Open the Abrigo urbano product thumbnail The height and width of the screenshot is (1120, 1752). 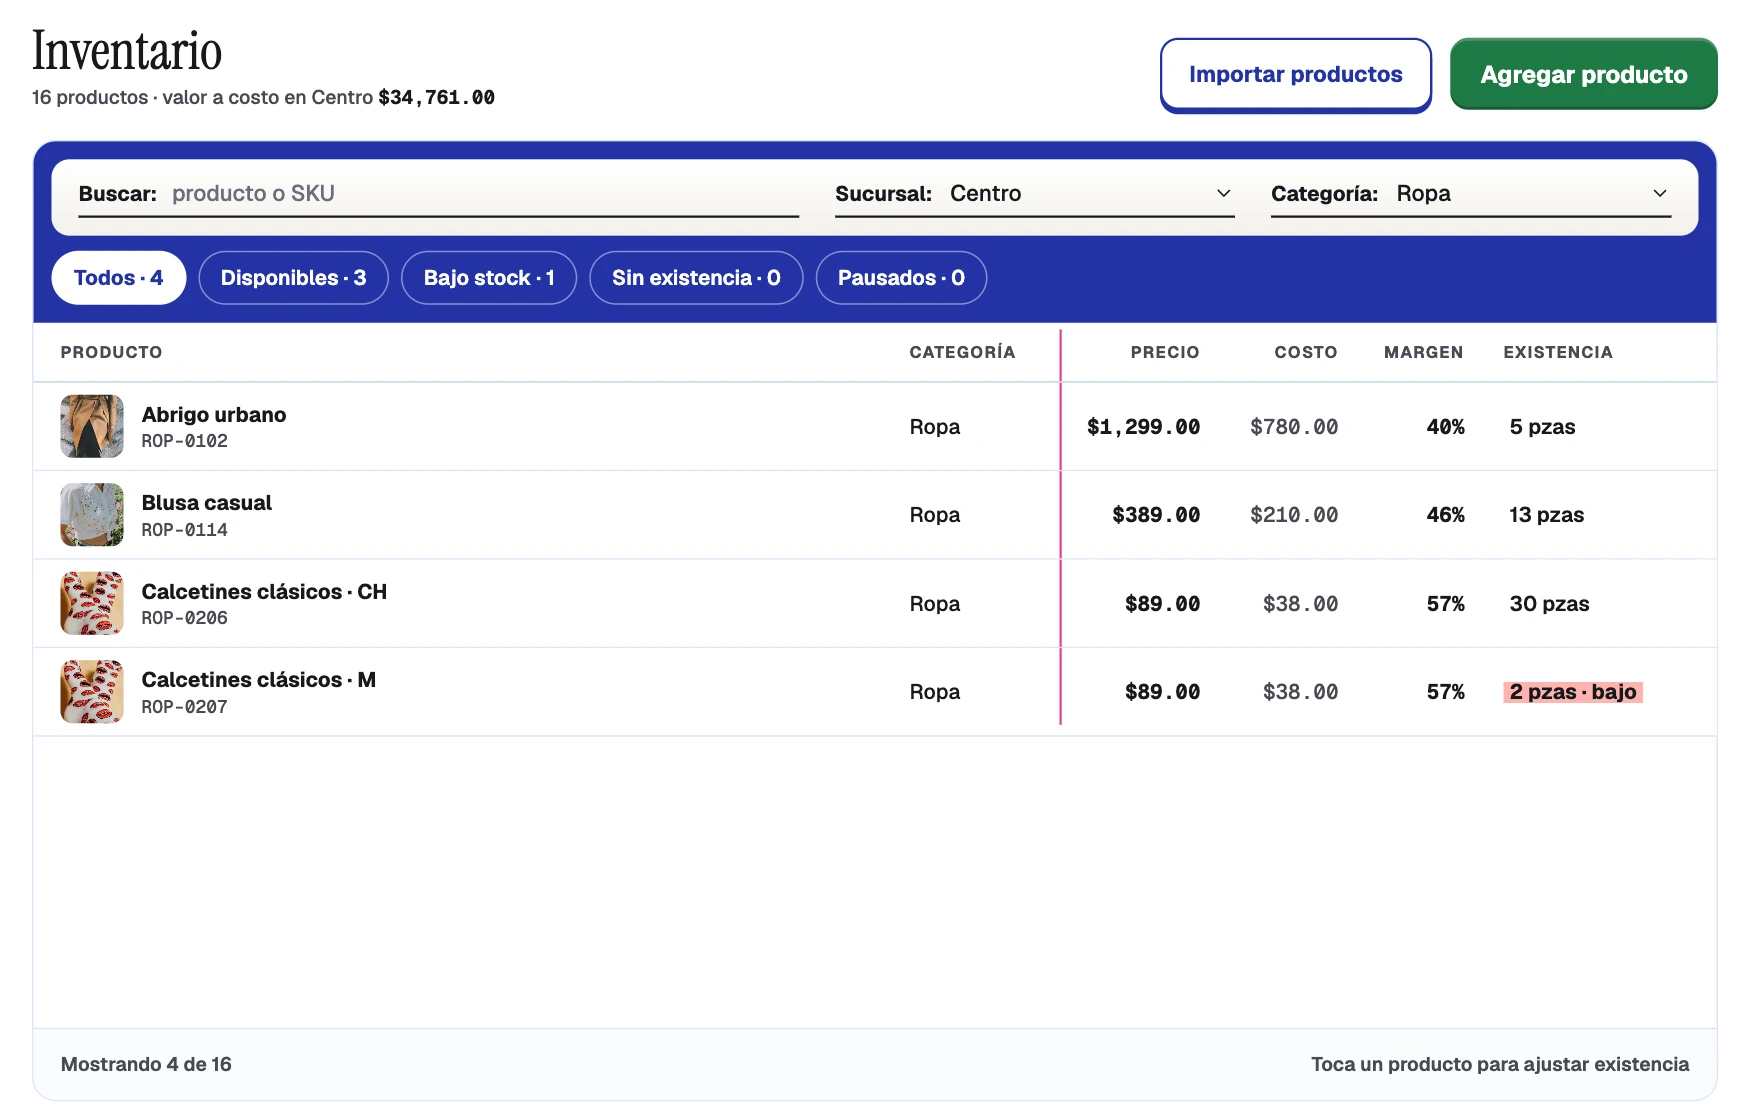(92, 427)
